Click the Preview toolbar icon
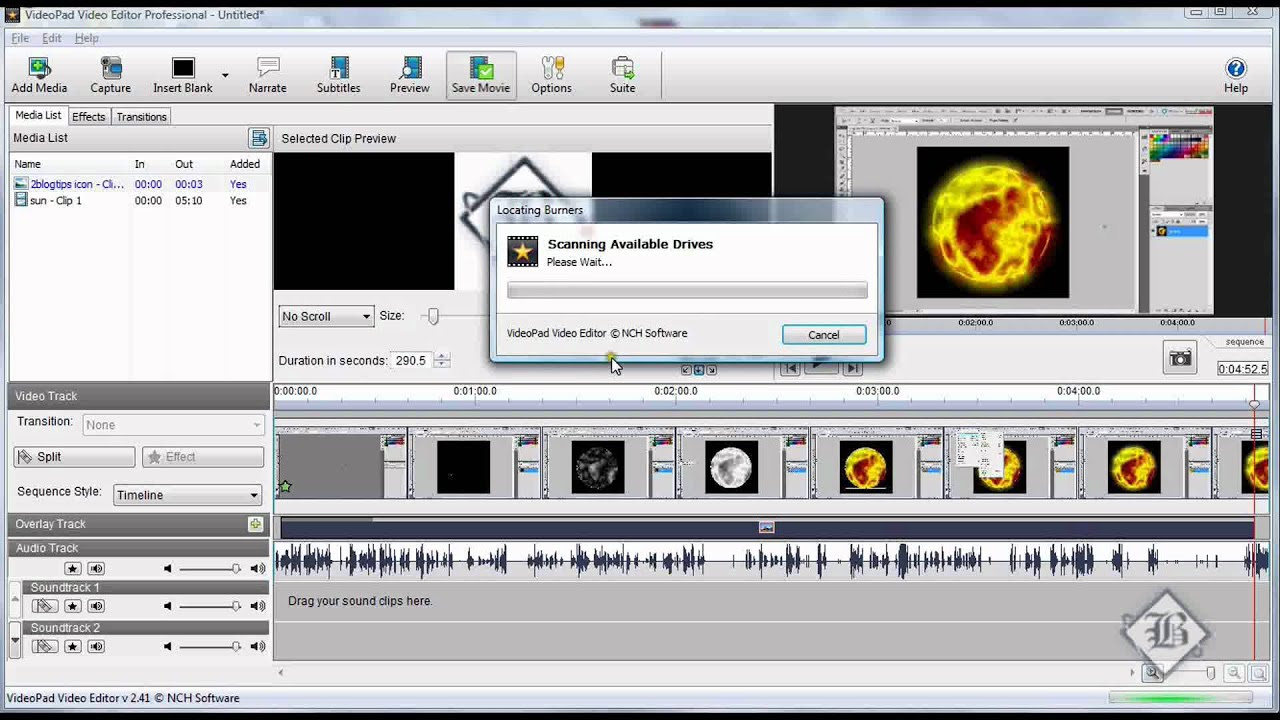 410,75
